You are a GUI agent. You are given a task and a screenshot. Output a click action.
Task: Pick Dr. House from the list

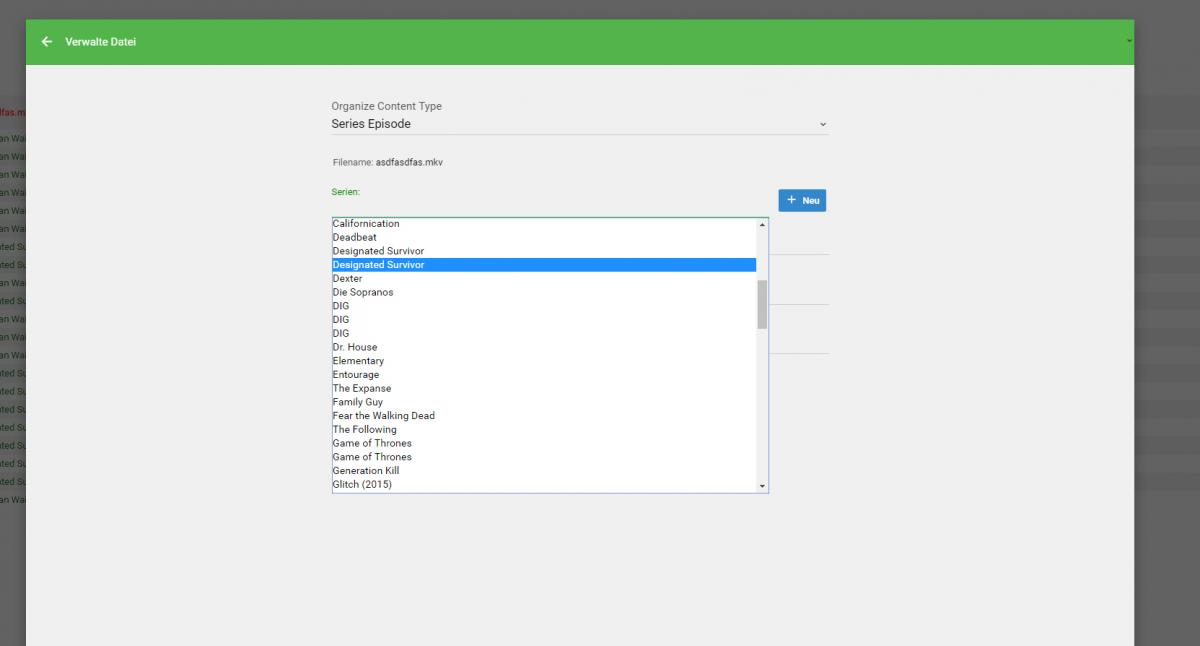[544, 347]
